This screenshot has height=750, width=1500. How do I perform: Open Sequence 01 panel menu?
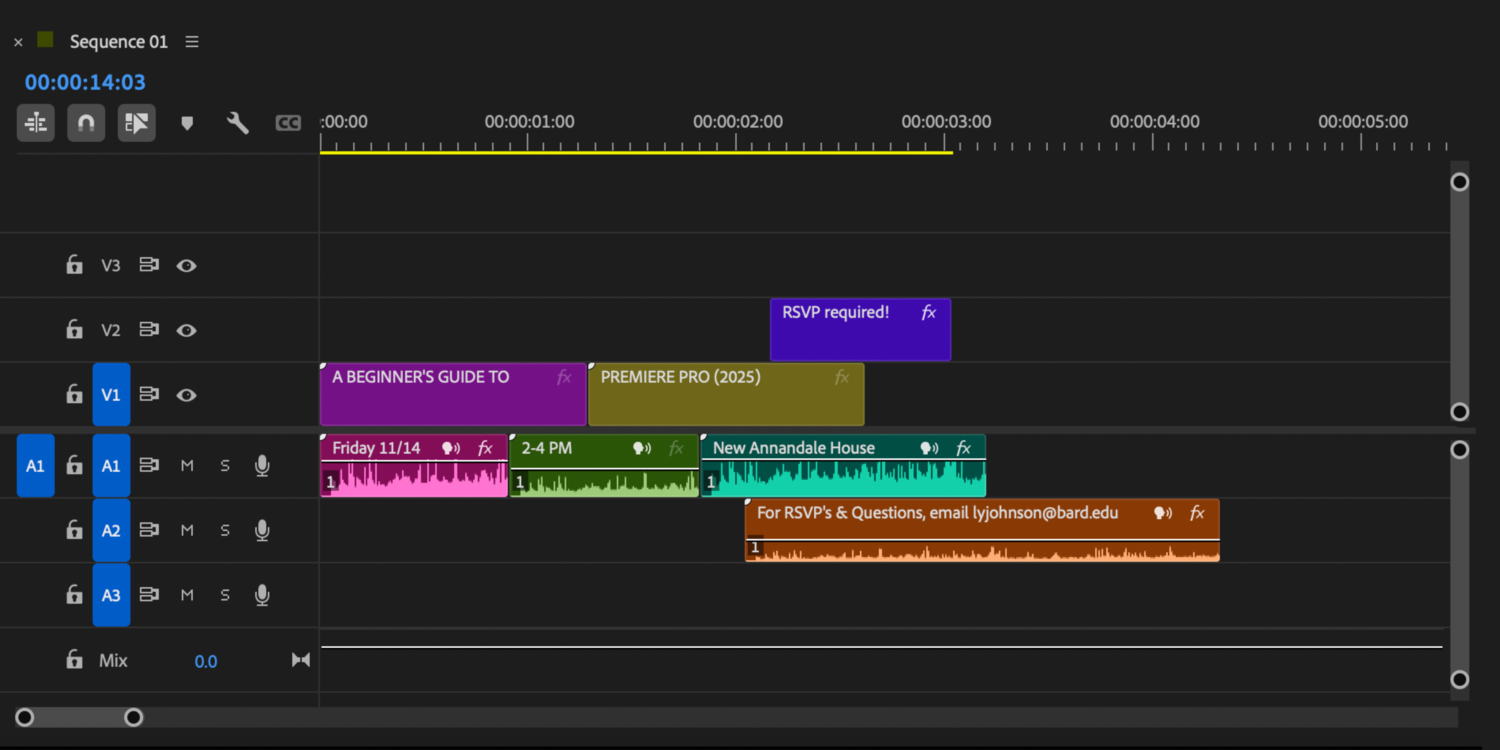[x=192, y=42]
